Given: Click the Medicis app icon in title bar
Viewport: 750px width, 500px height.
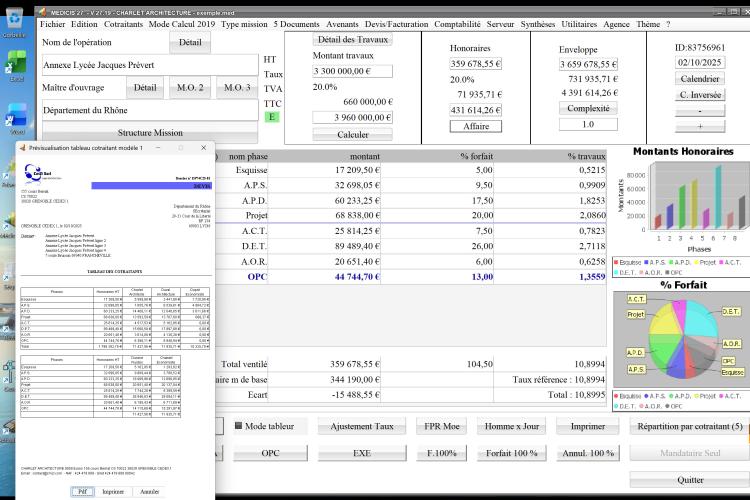Looking at the screenshot, I should point(43,12).
